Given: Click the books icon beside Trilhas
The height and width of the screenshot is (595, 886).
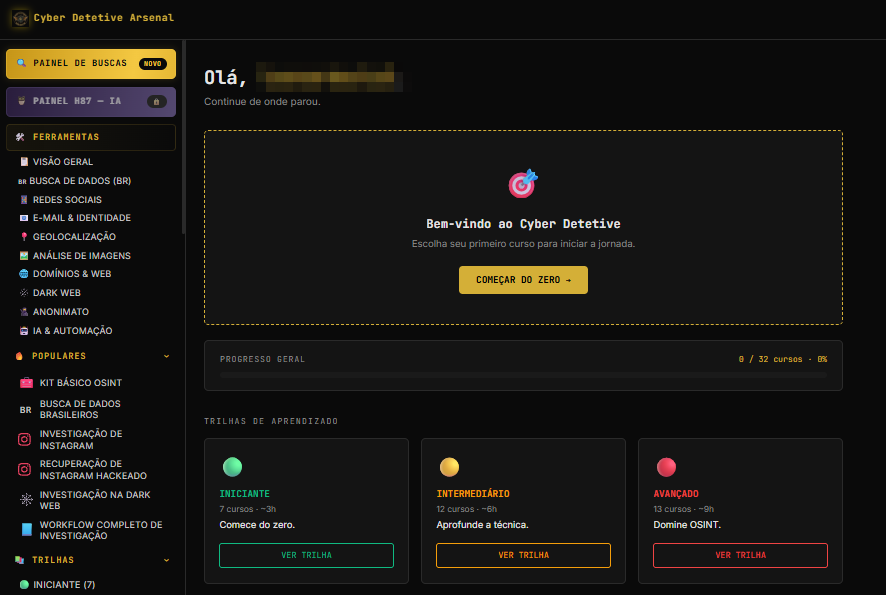Looking at the screenshot, I should 19,559.
